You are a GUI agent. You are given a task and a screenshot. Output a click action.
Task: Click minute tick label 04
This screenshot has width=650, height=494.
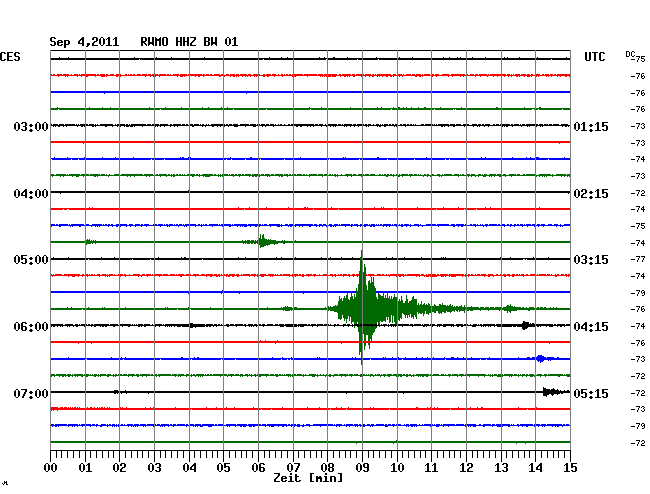pos(189,468)
